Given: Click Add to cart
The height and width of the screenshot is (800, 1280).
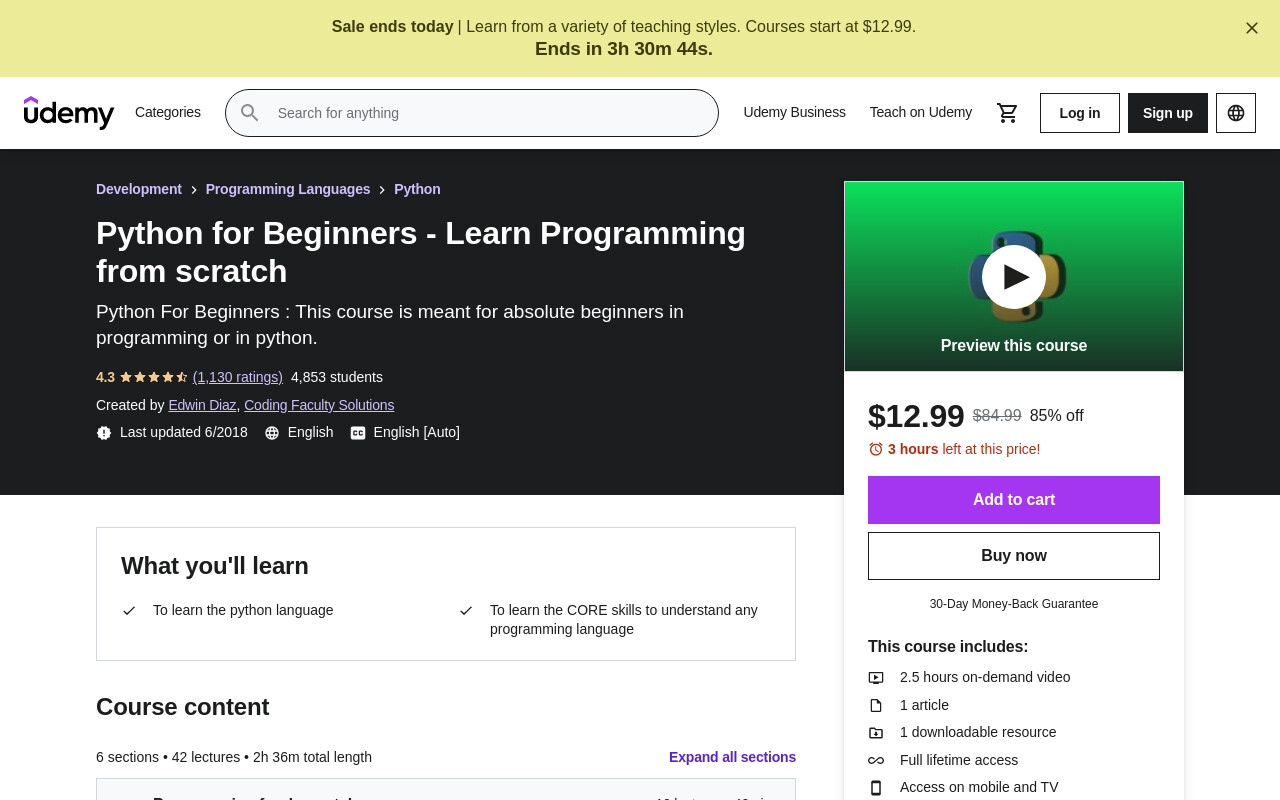Looking at the screenshot, I should tap(1014, 500).
